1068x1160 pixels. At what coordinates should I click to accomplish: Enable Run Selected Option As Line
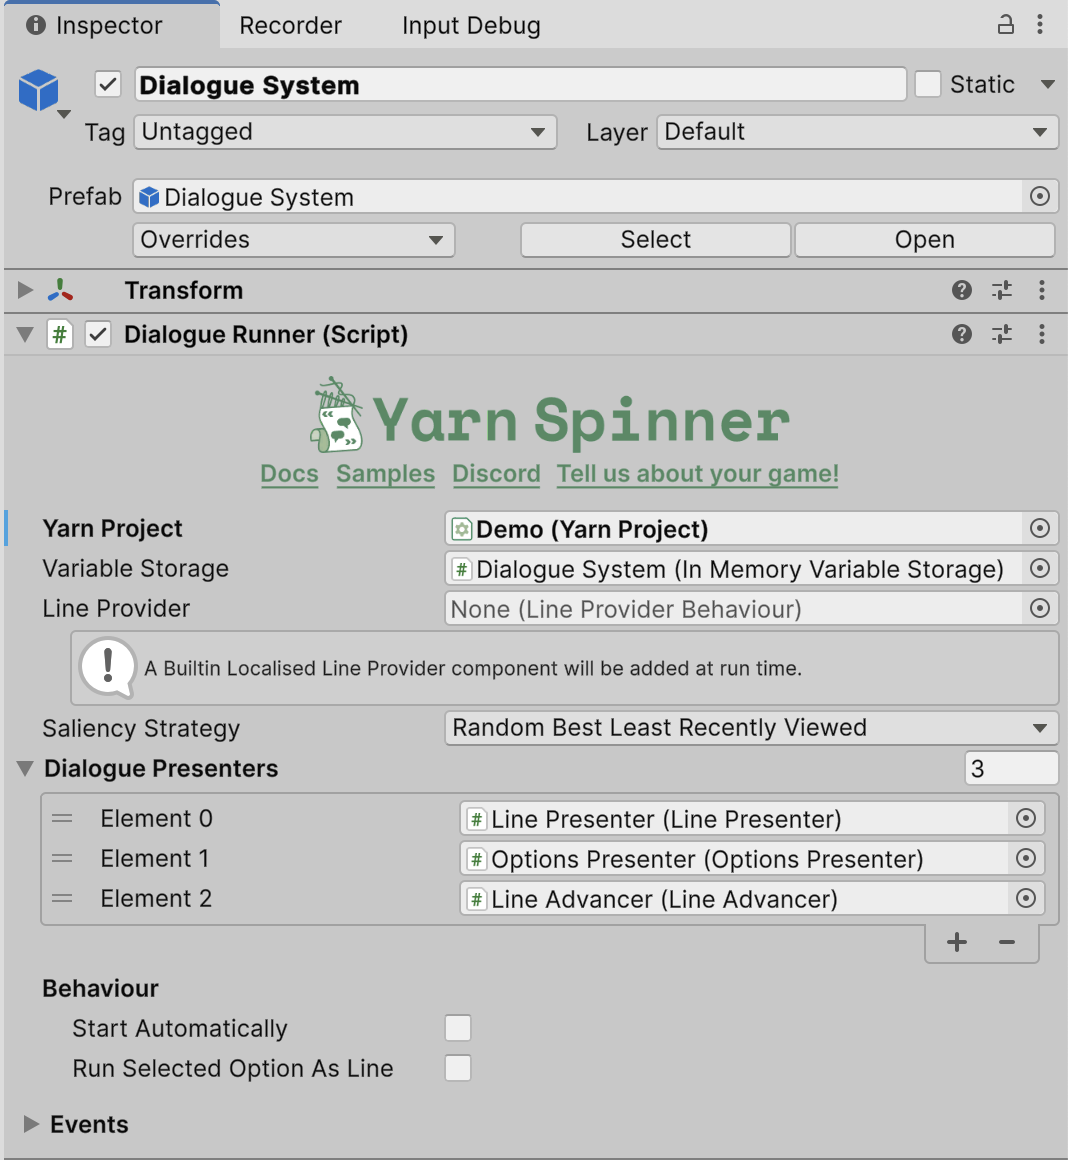click(458, 1068)
